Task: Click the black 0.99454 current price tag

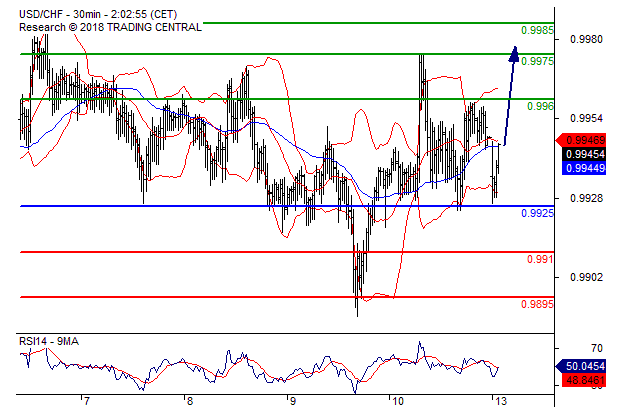Action: click(x=584, y=154)
